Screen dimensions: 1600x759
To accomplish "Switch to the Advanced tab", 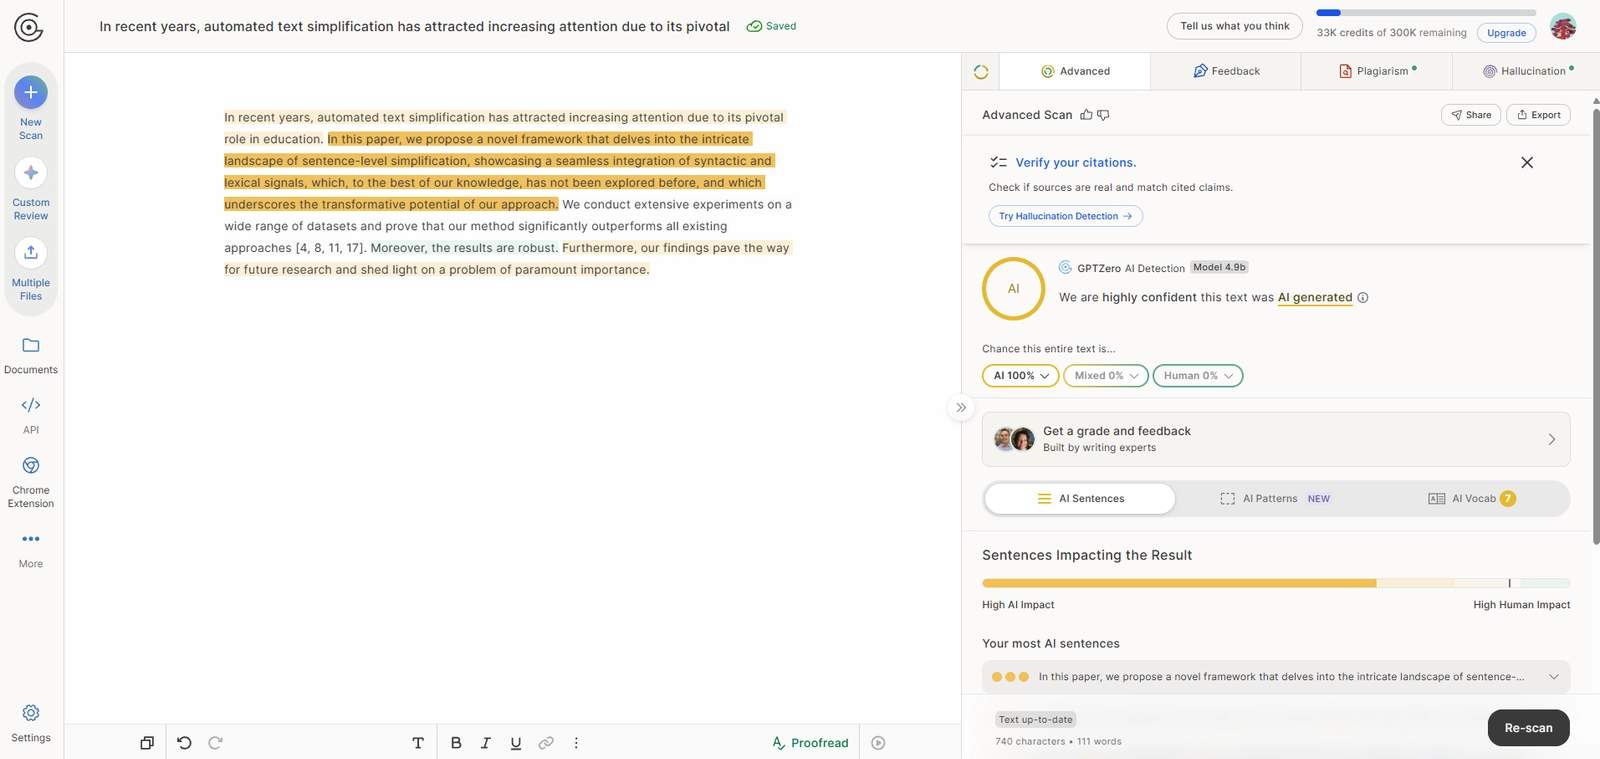I will click(1075, 71).
